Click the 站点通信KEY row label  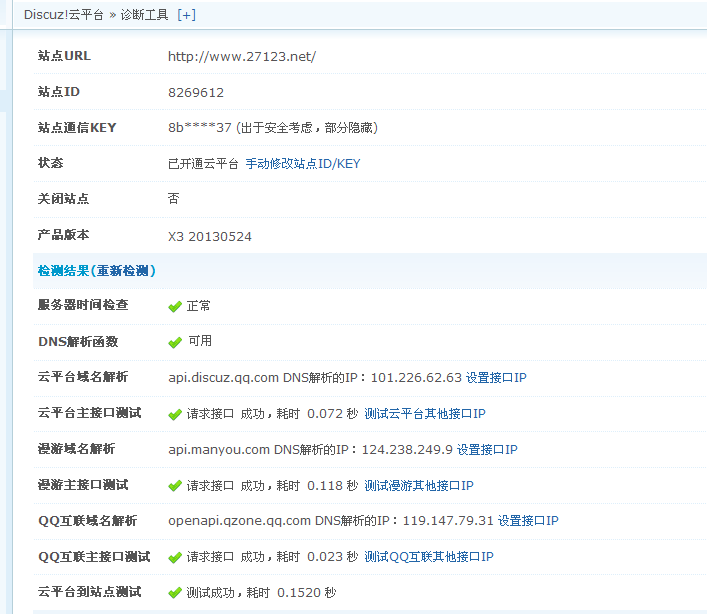tap(77, 128)
